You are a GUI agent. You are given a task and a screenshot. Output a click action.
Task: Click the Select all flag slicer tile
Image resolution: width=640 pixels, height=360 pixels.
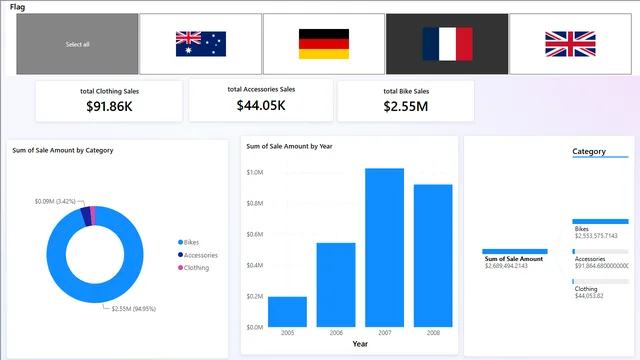77,44
